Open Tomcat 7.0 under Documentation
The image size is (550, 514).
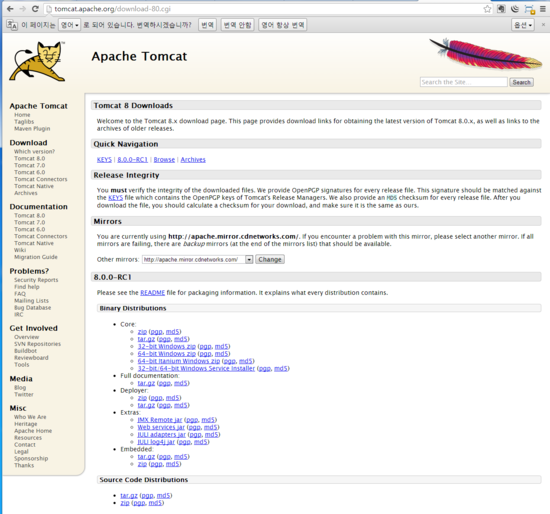click(30, 222)
